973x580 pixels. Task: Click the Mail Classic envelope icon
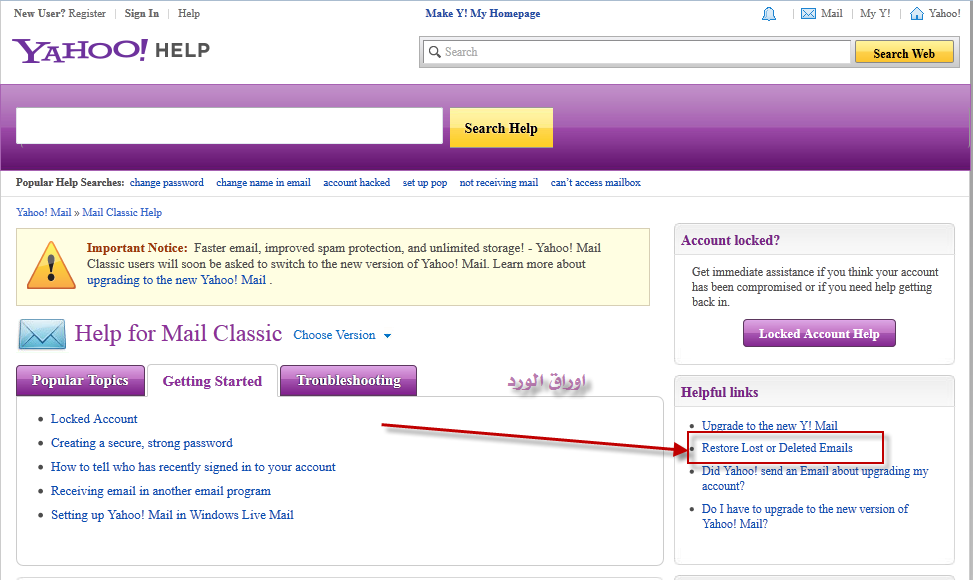(42, 334)
